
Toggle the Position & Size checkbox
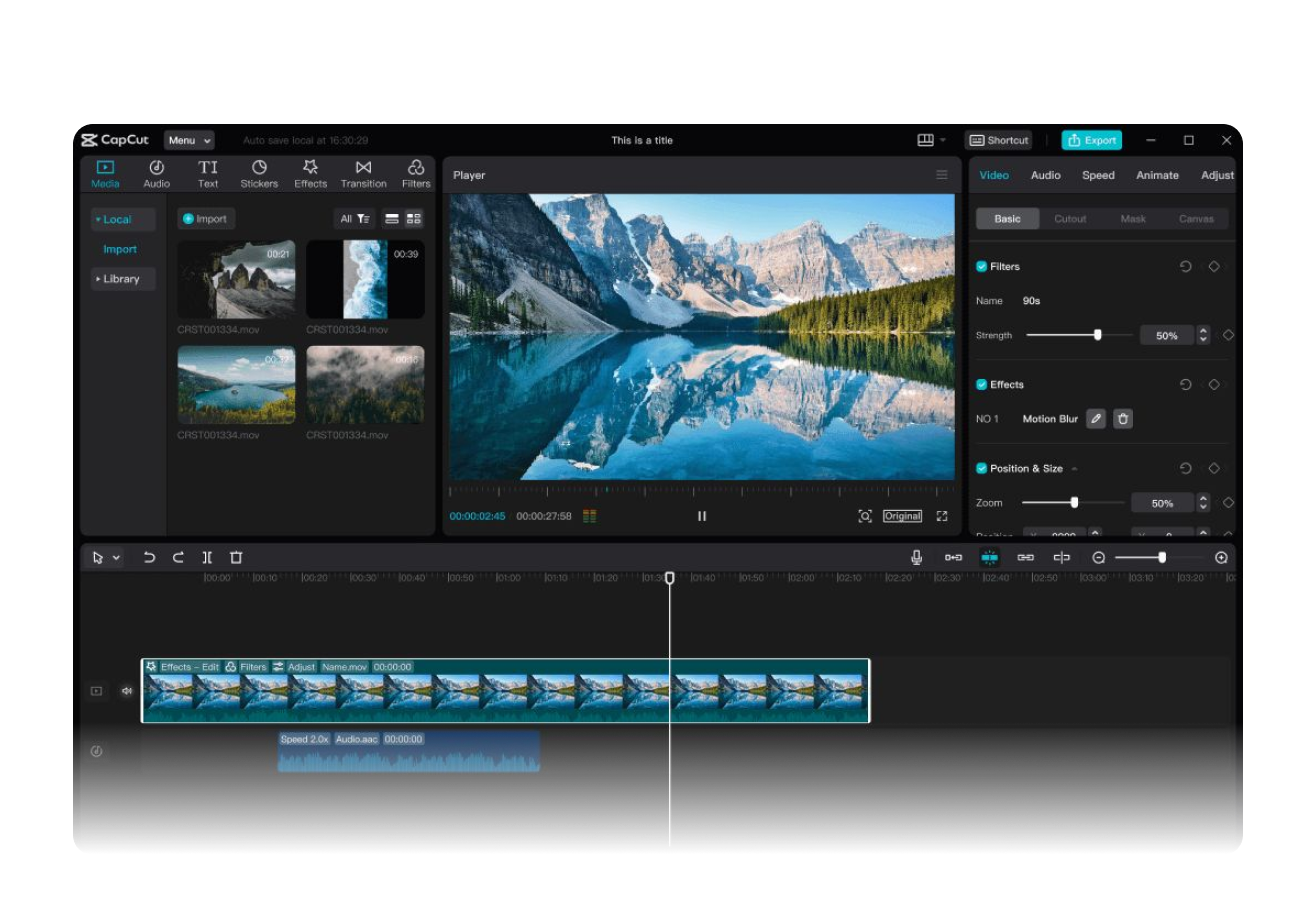[x=981, y=469]
